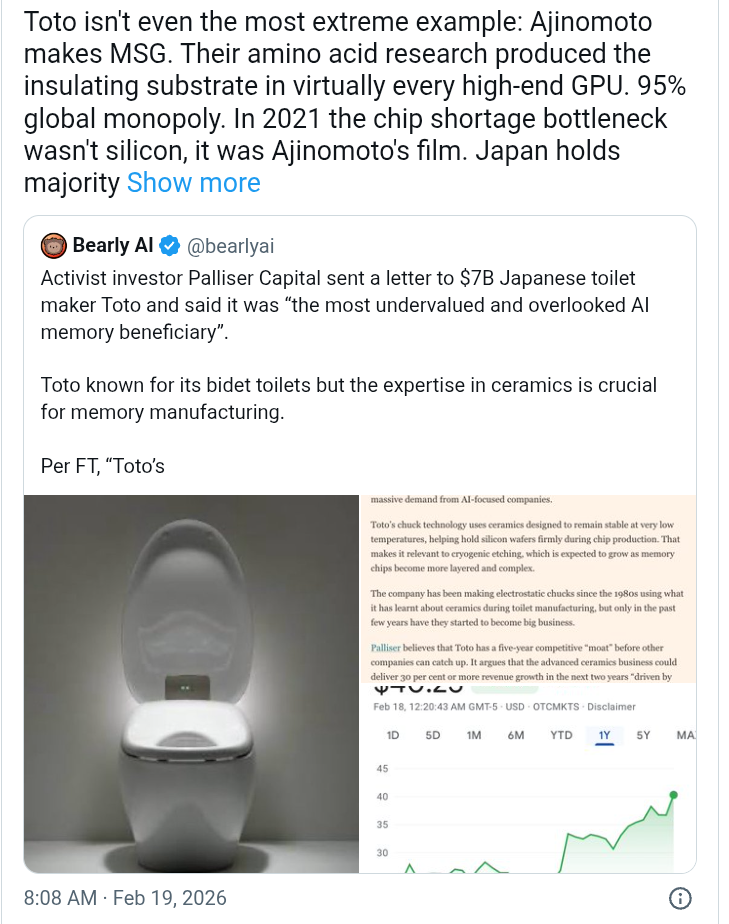729x924 pixels.
Task: Expand tweet with Show more
Action: (193, 183)
